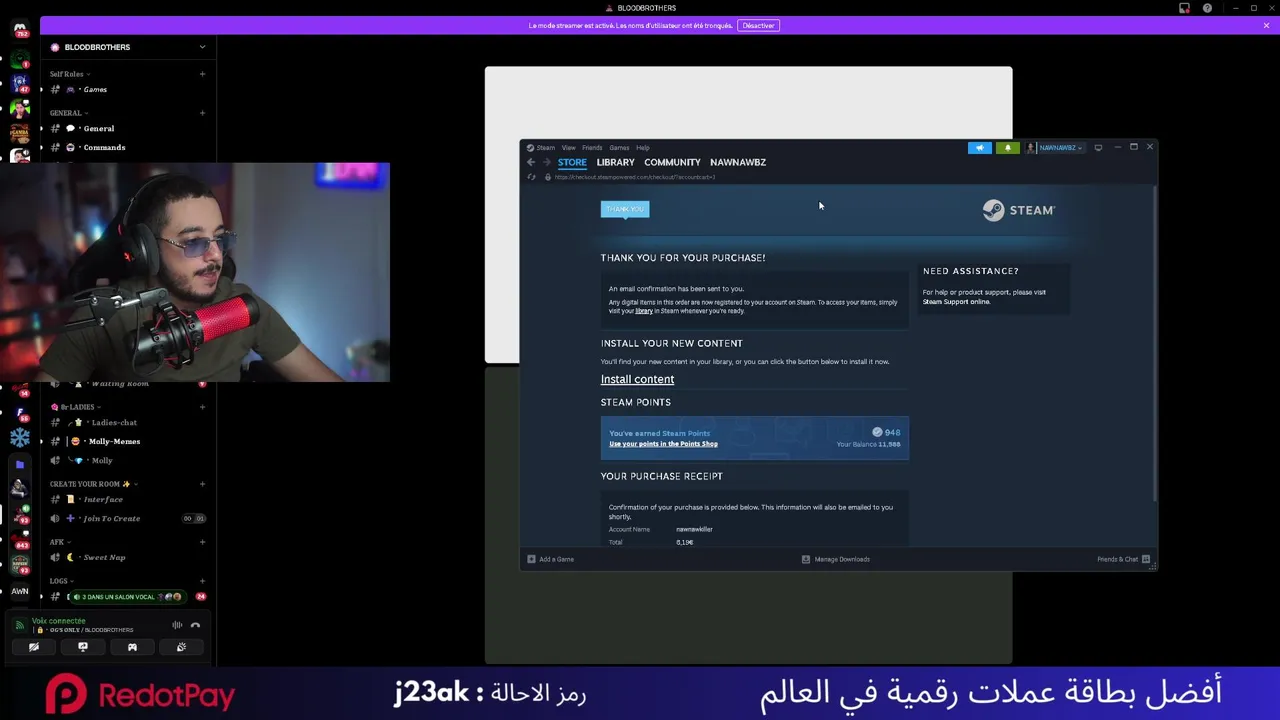Disconnect from voice with the hang-up icon
The image size is (1280, 720).
[196, 625]
